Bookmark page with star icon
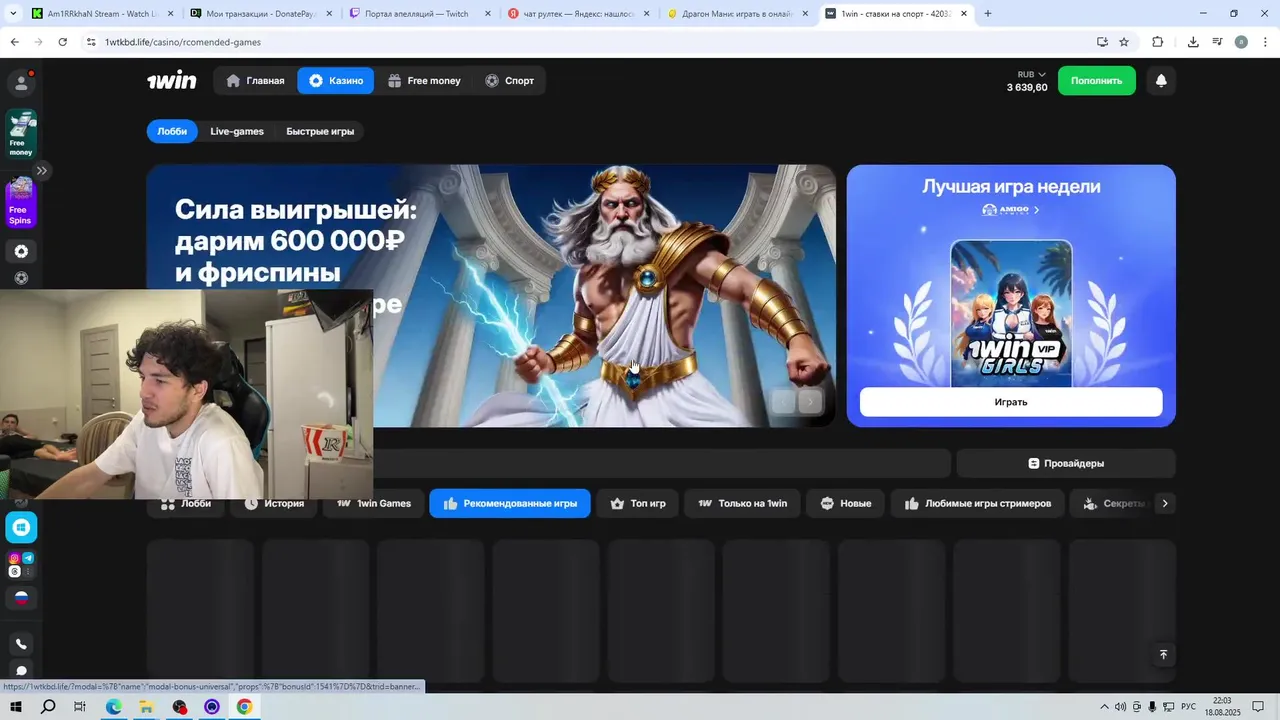This screenshot has height=720, width=1280. pos(1124,42)
